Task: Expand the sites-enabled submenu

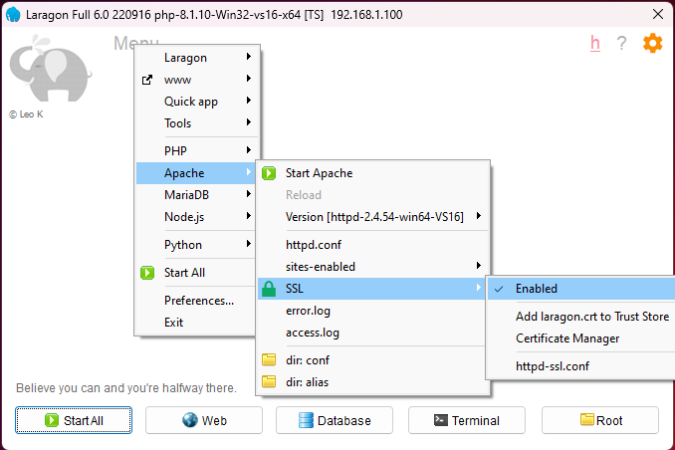Action: (373, 267)
